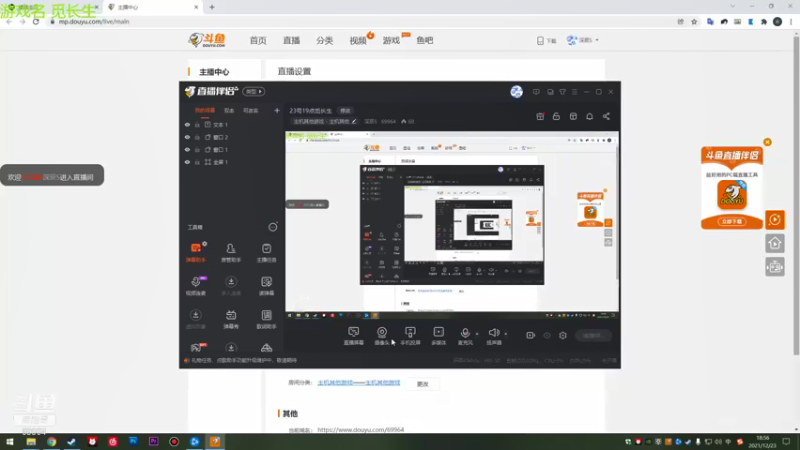Screen dimensions: 800x450
Task: Open the 弹幕秀 tool
Action: (x=231, y=319)
